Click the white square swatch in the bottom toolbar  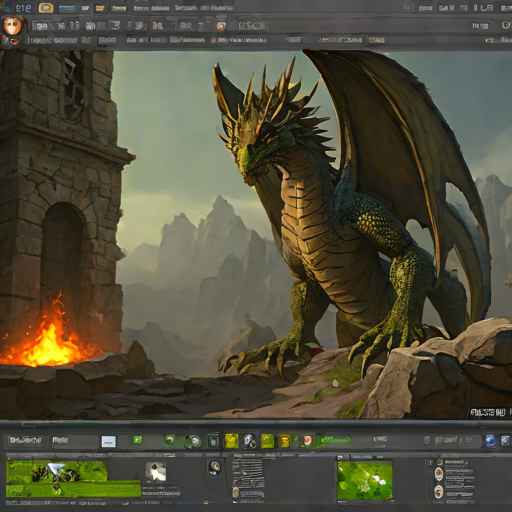point(109,441)
